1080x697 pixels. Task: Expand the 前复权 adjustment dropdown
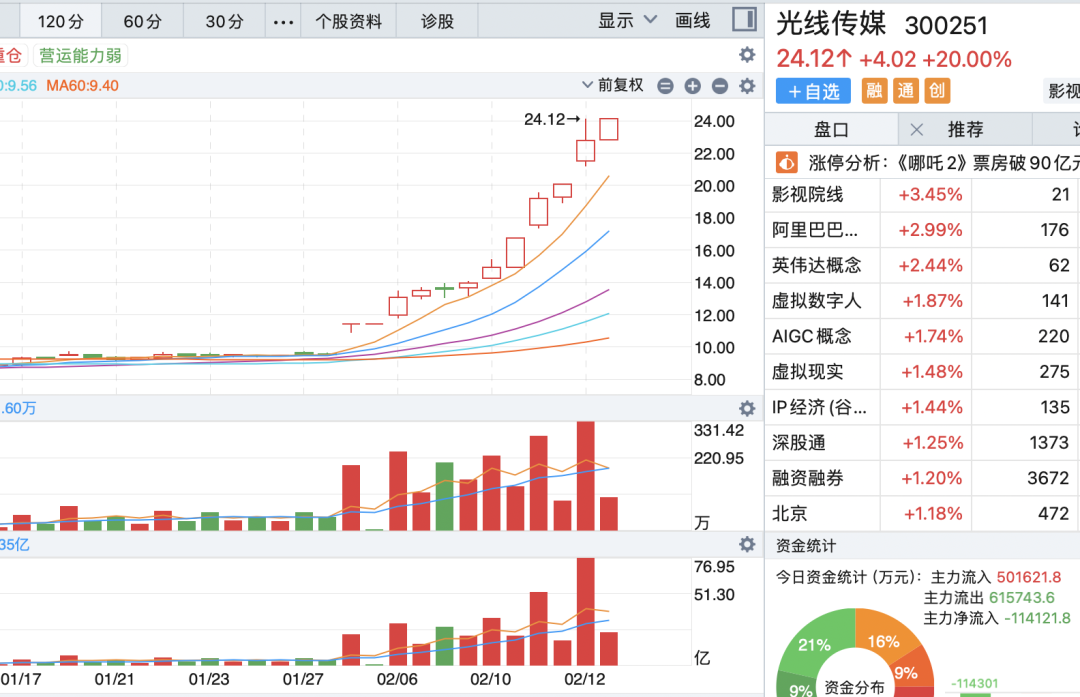click(x=613, y=85)
